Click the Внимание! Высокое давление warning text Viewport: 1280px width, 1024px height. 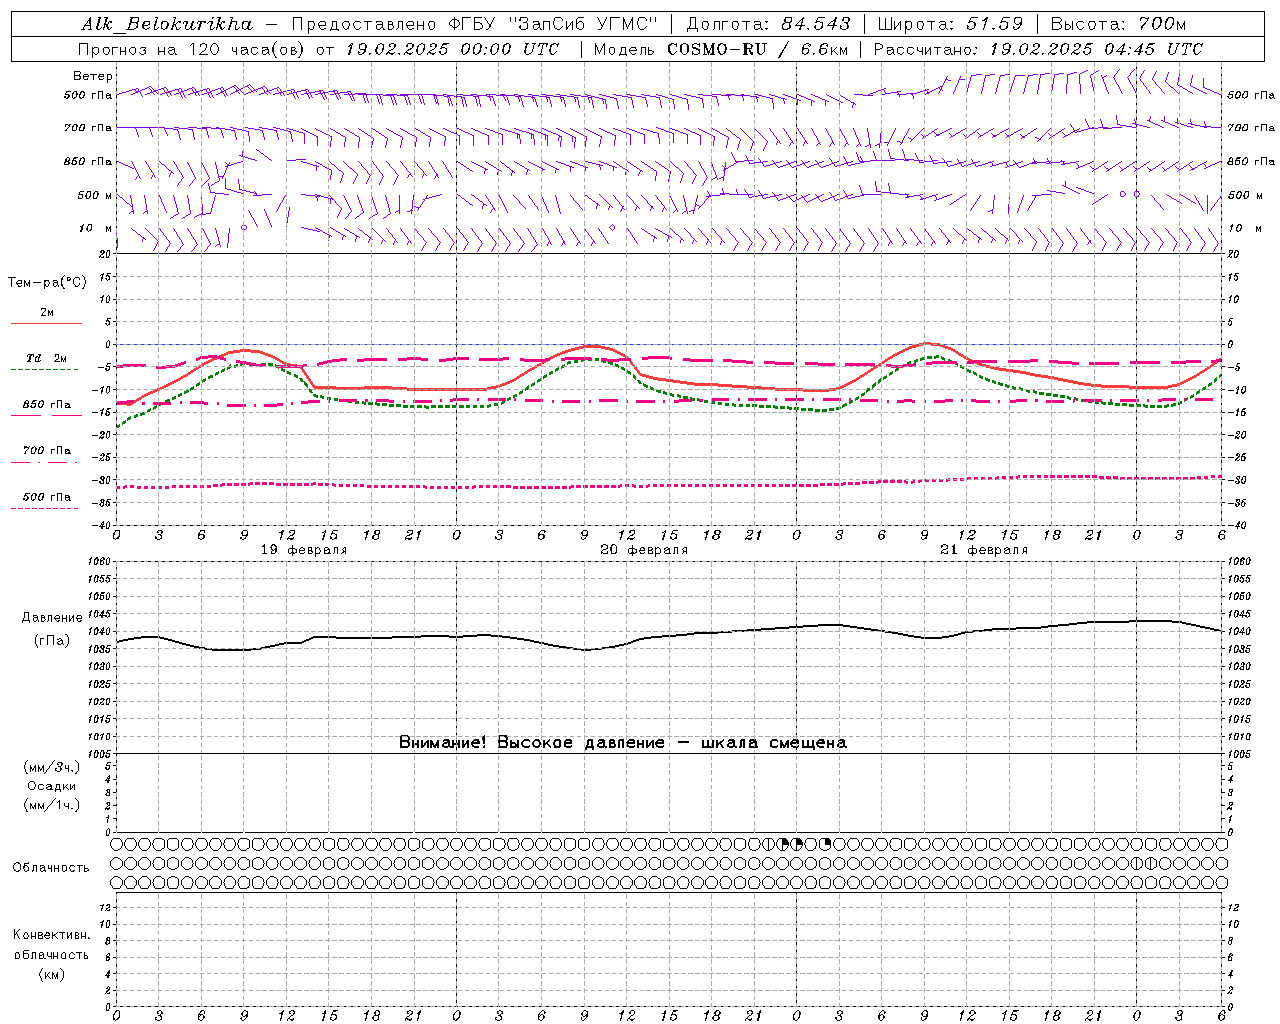(623, 743)
